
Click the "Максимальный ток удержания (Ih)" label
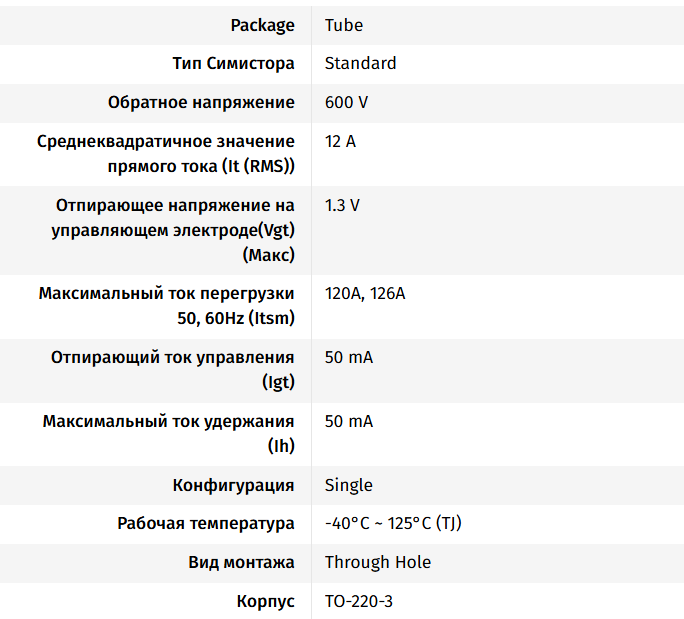coord(168,434)
